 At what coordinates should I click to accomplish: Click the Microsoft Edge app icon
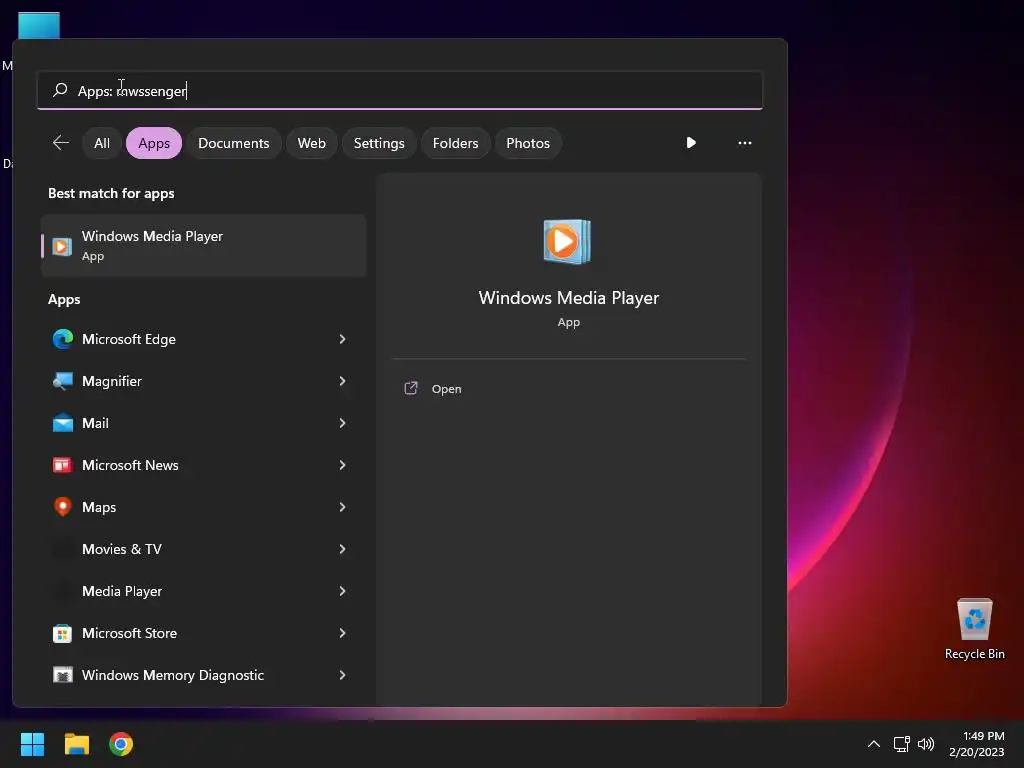(63, 339)
